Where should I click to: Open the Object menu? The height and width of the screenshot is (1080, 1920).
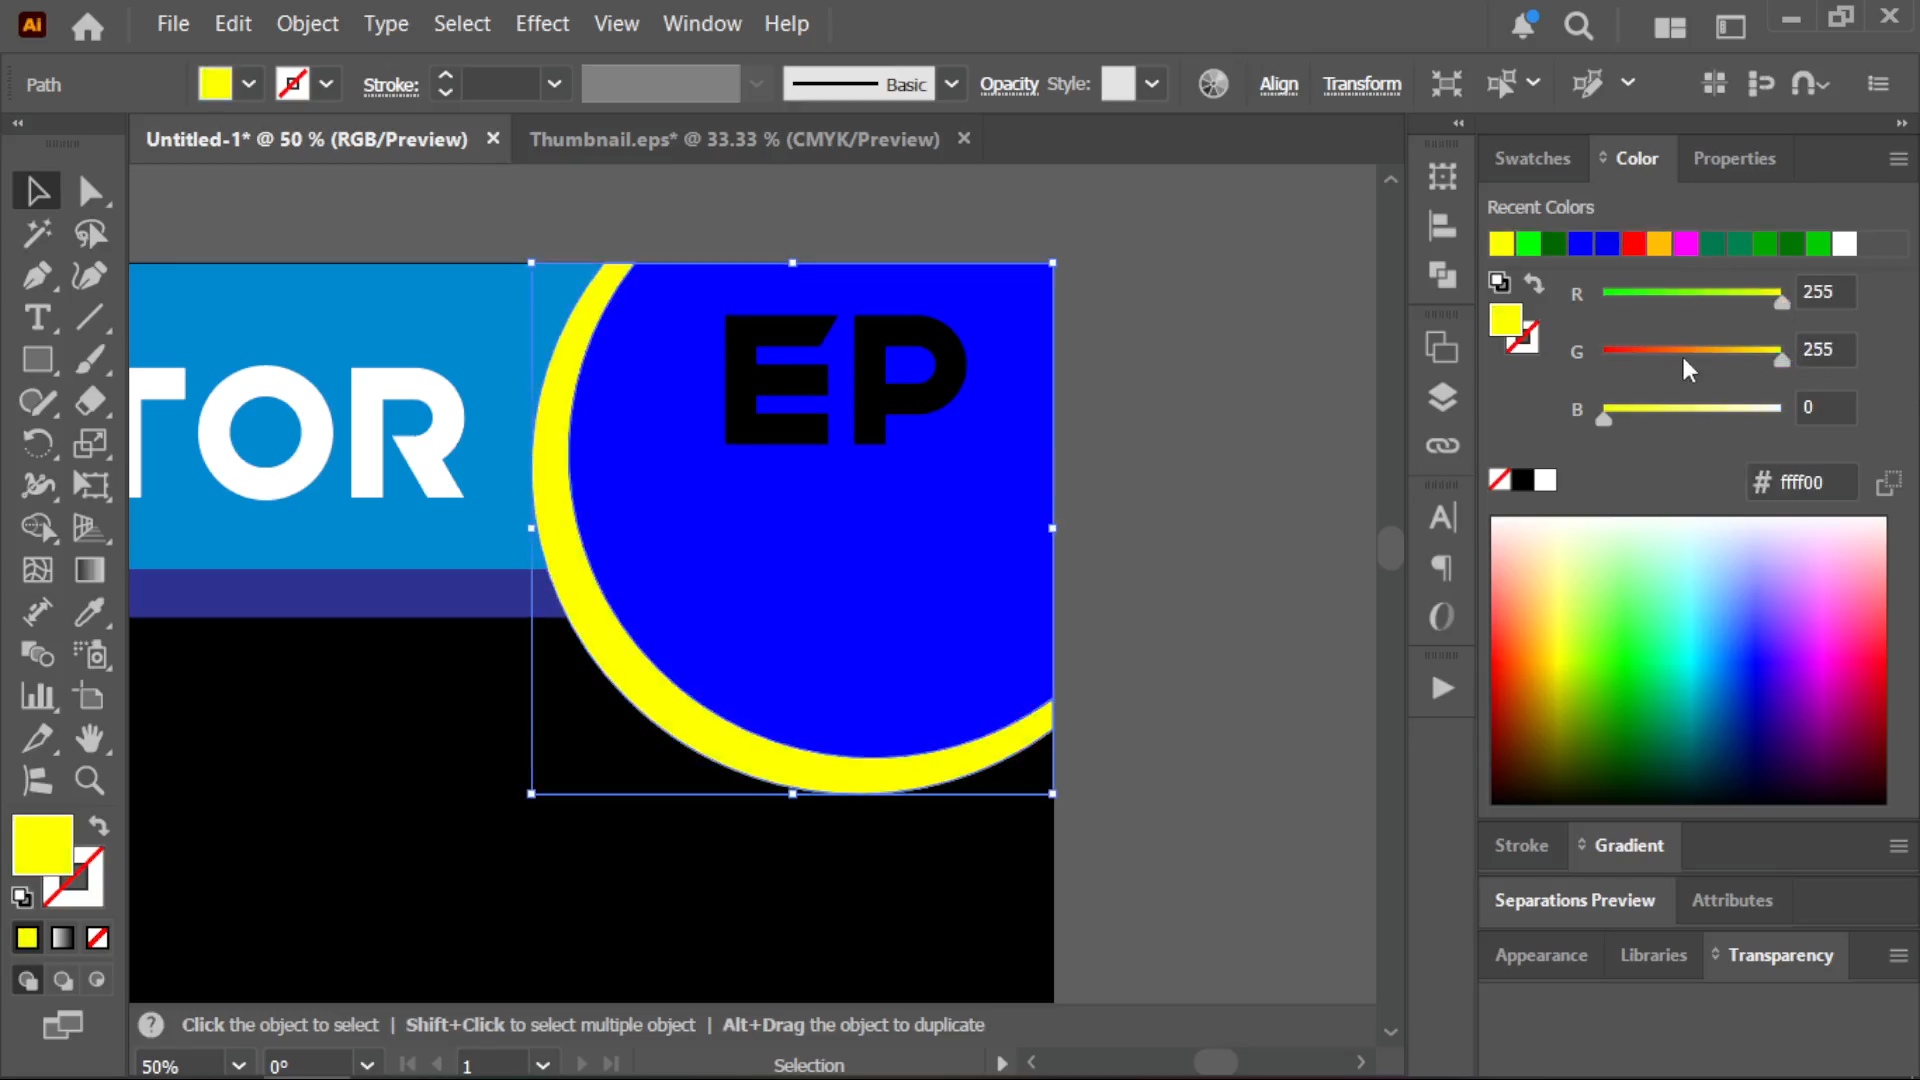[307, 24]
